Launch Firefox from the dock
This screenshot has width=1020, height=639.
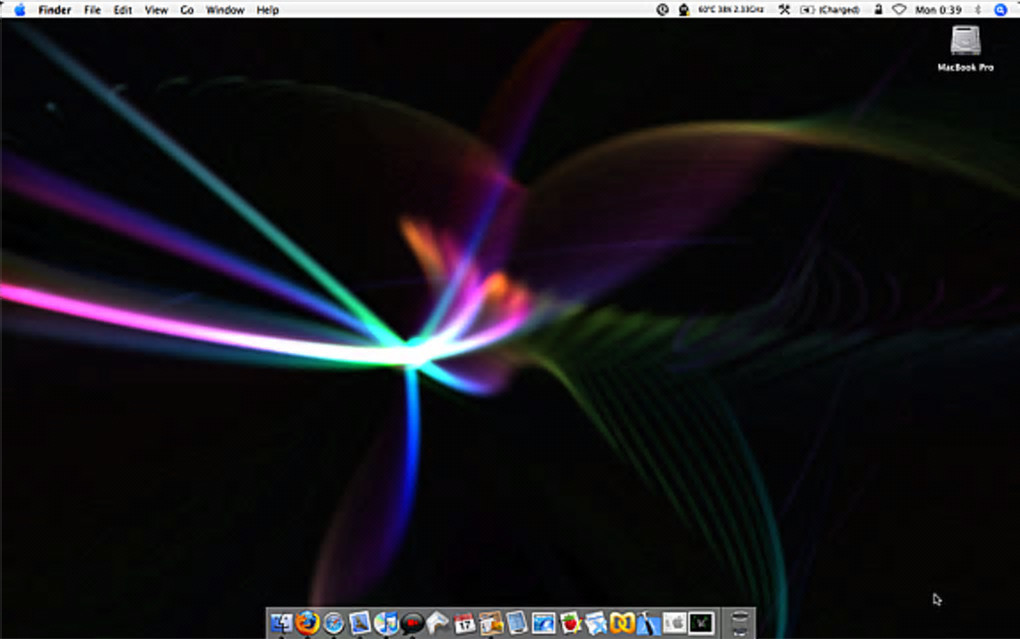(307, 623)
